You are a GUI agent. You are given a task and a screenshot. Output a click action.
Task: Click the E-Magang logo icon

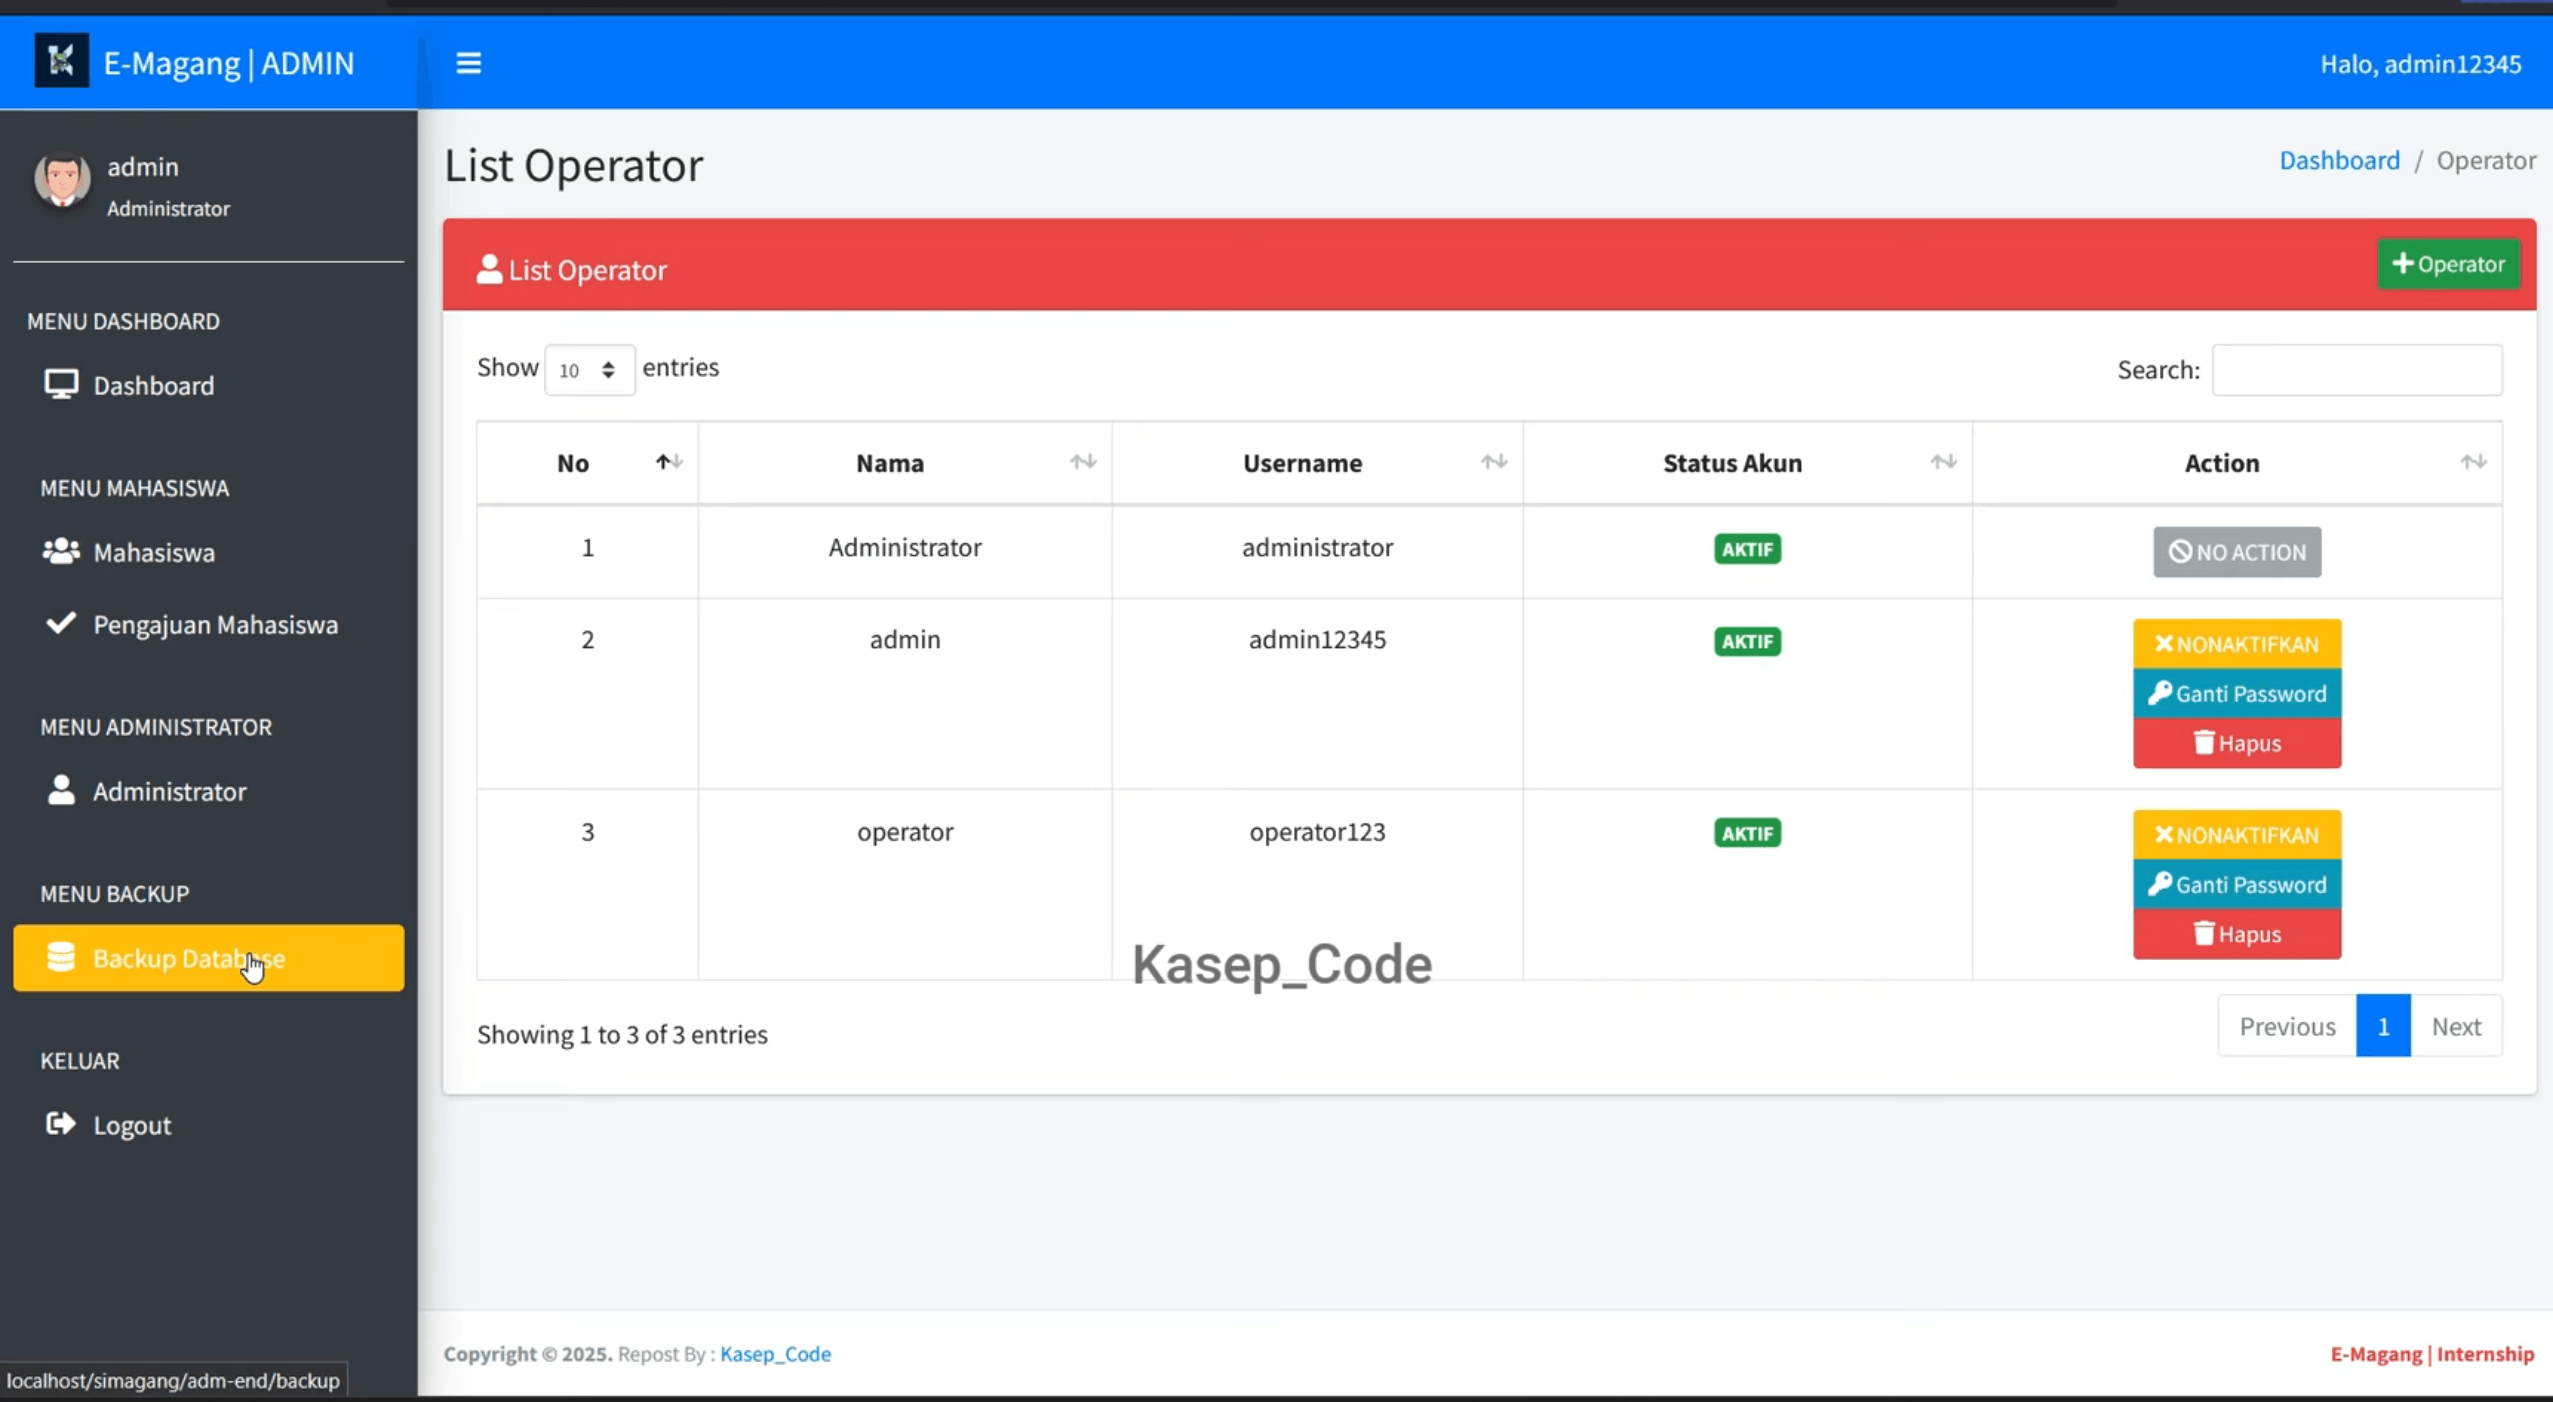pos(61,61)
